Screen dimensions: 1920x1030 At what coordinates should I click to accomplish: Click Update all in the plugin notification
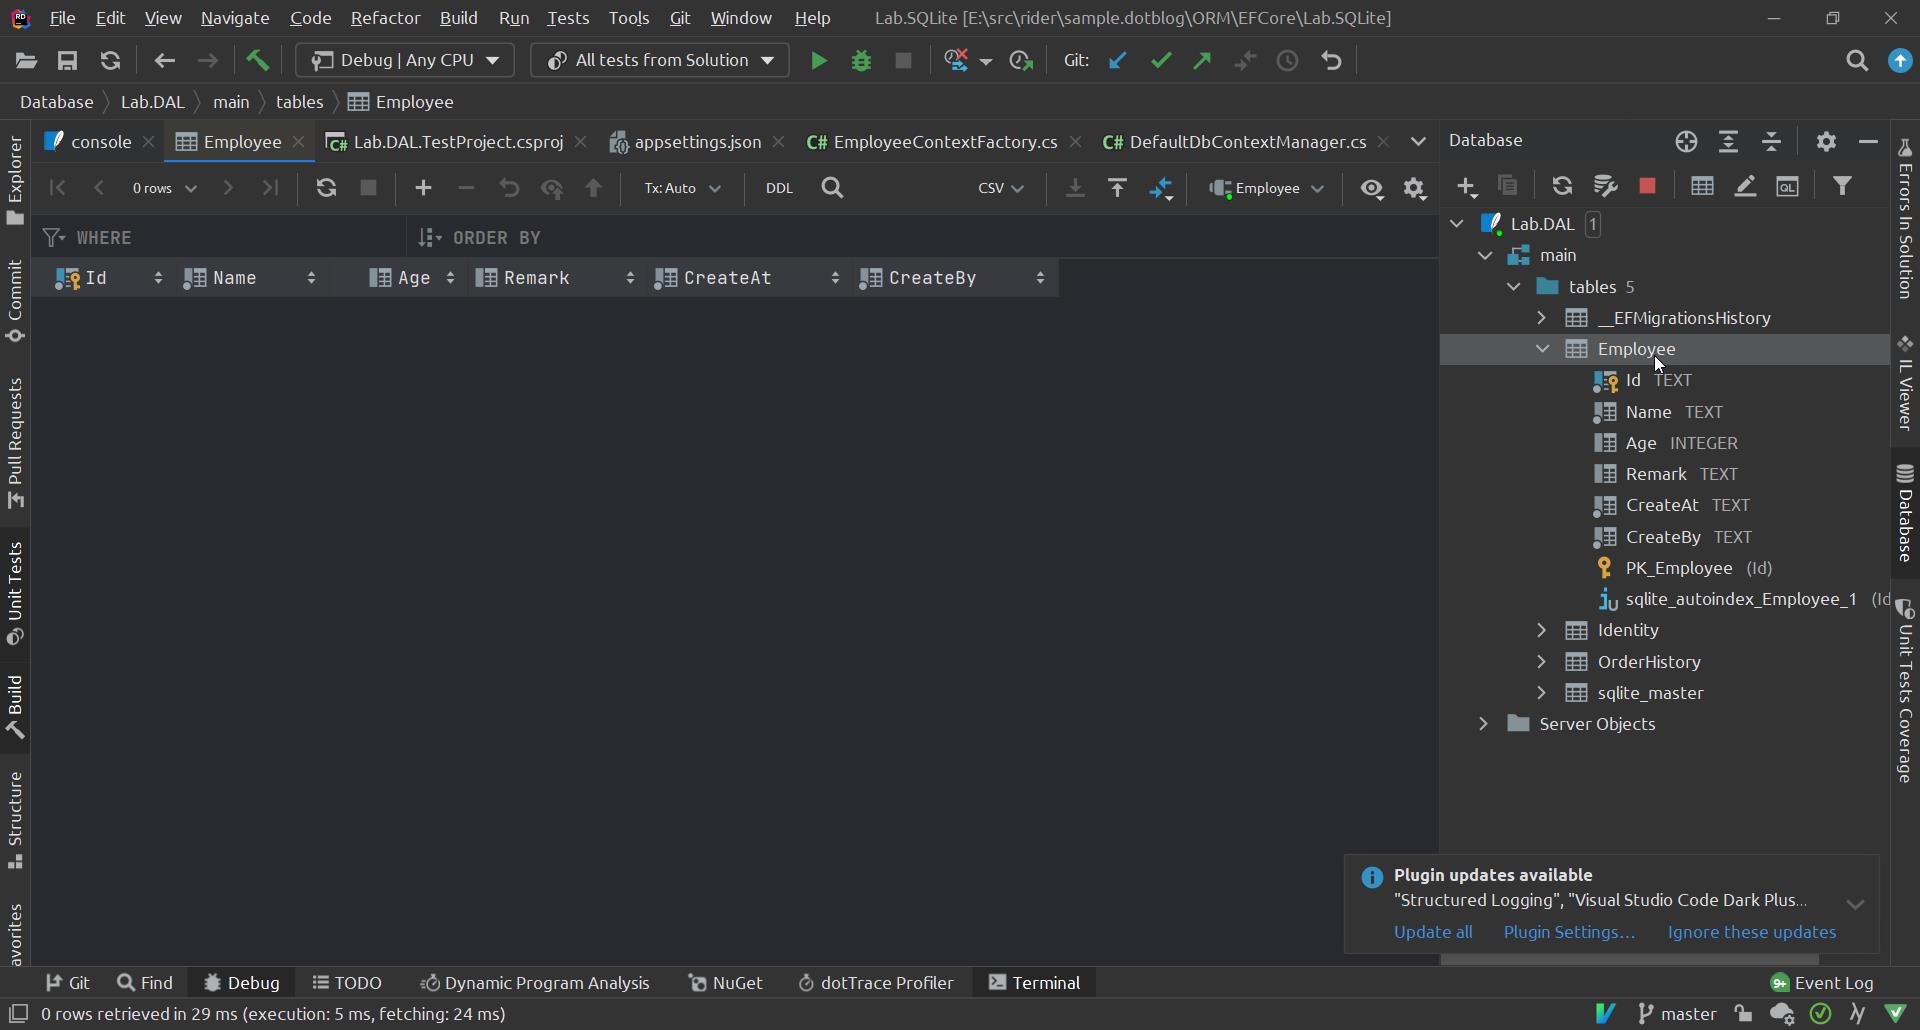1433,932
